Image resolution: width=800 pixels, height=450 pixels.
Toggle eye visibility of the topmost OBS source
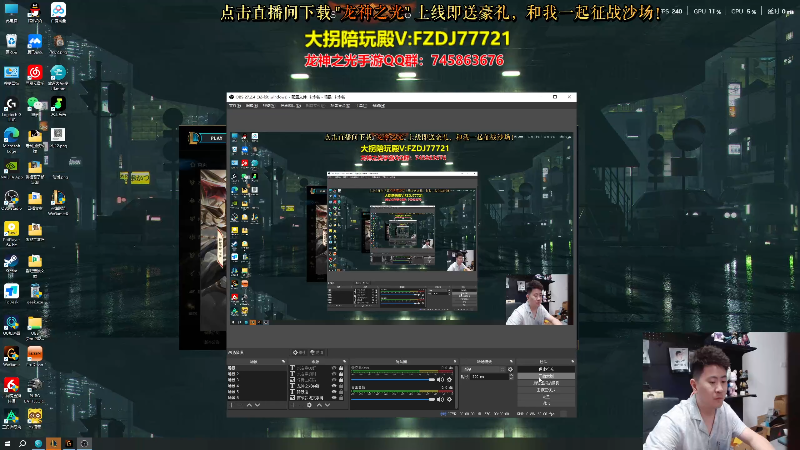click(x=334, y=368)
